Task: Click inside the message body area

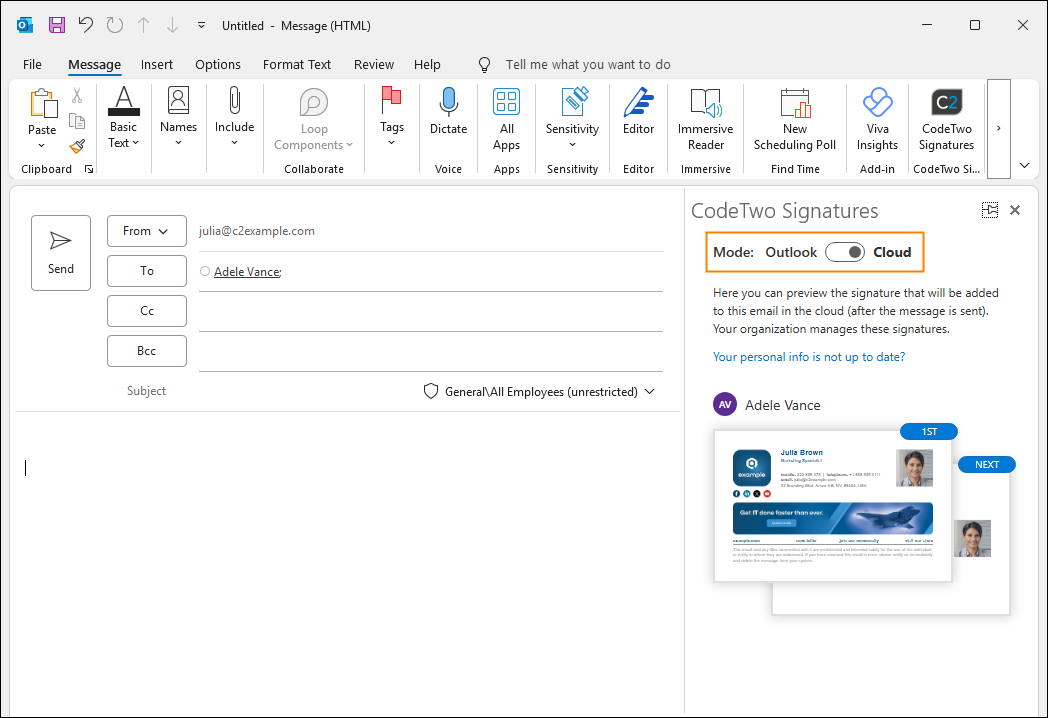Action: 346,562
